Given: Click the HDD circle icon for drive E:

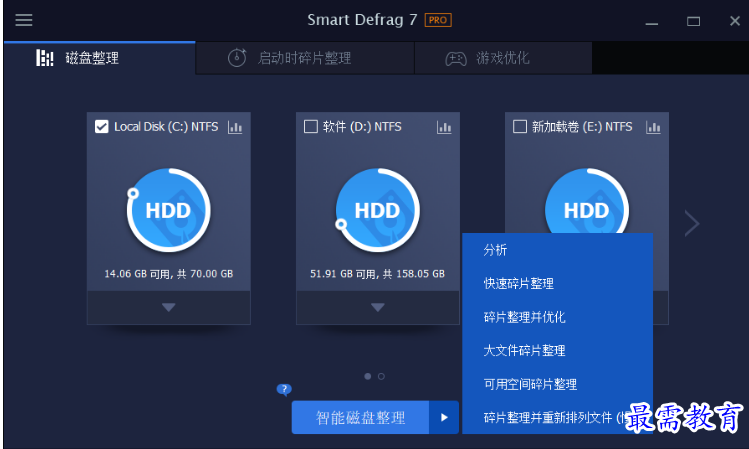Looking at the screenshot, I should coord(587,202).
